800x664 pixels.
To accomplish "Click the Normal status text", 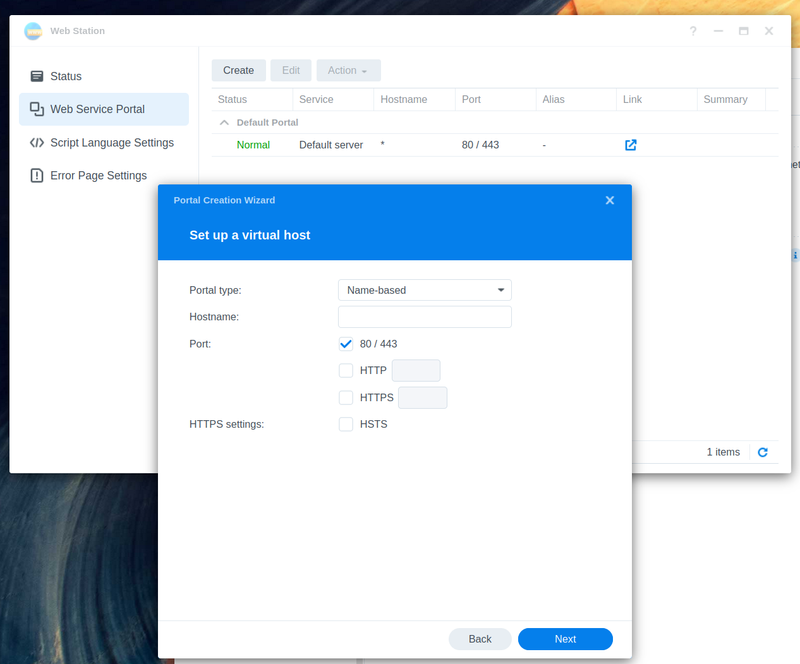I will pos(253,145).
